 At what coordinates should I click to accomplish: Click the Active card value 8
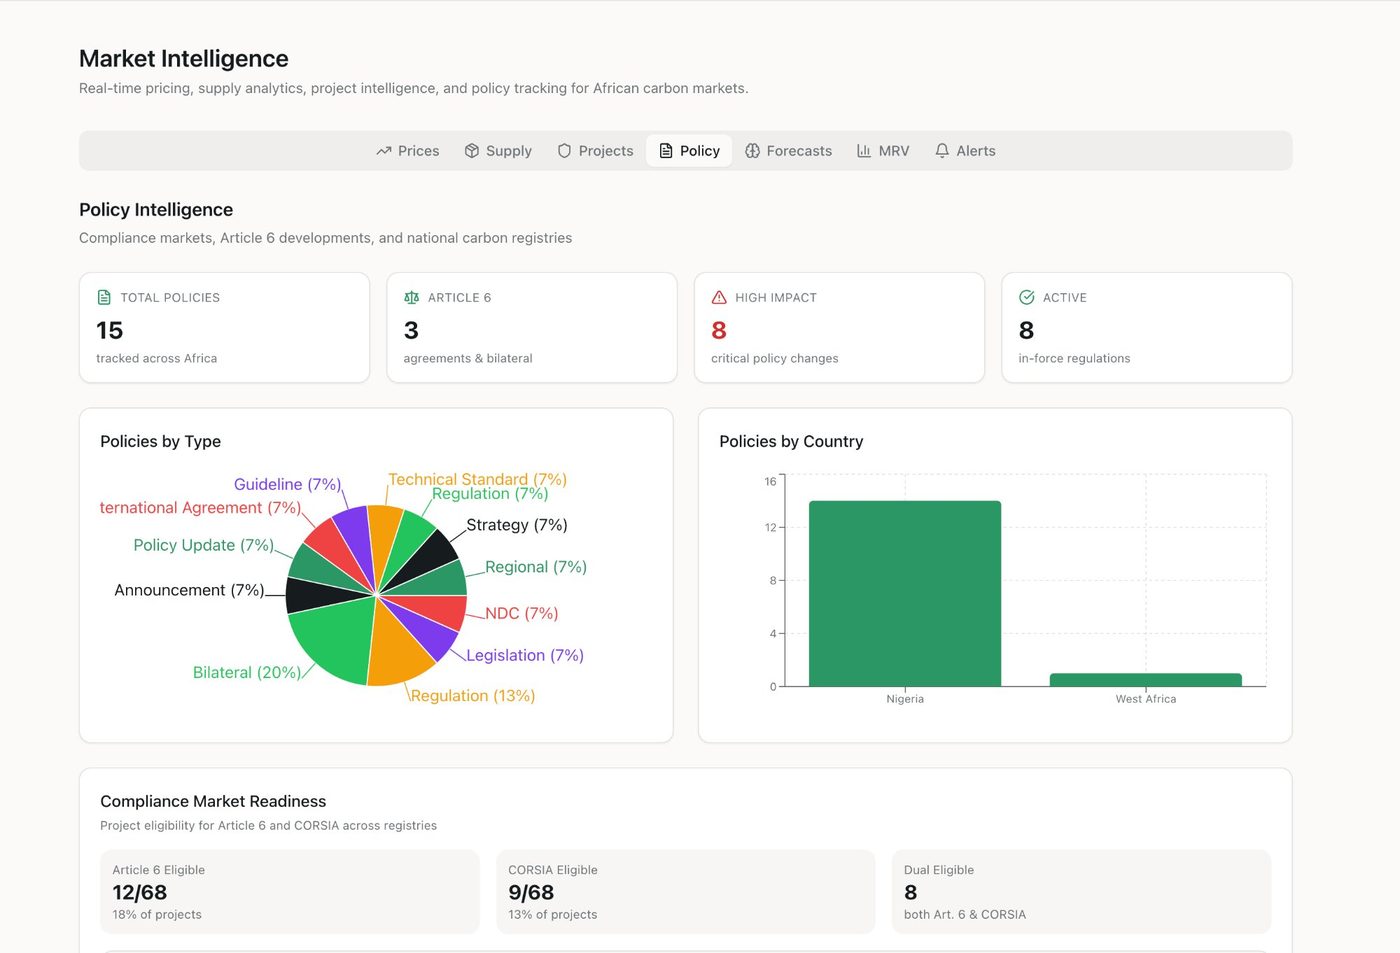click(x=1026, y=330)
